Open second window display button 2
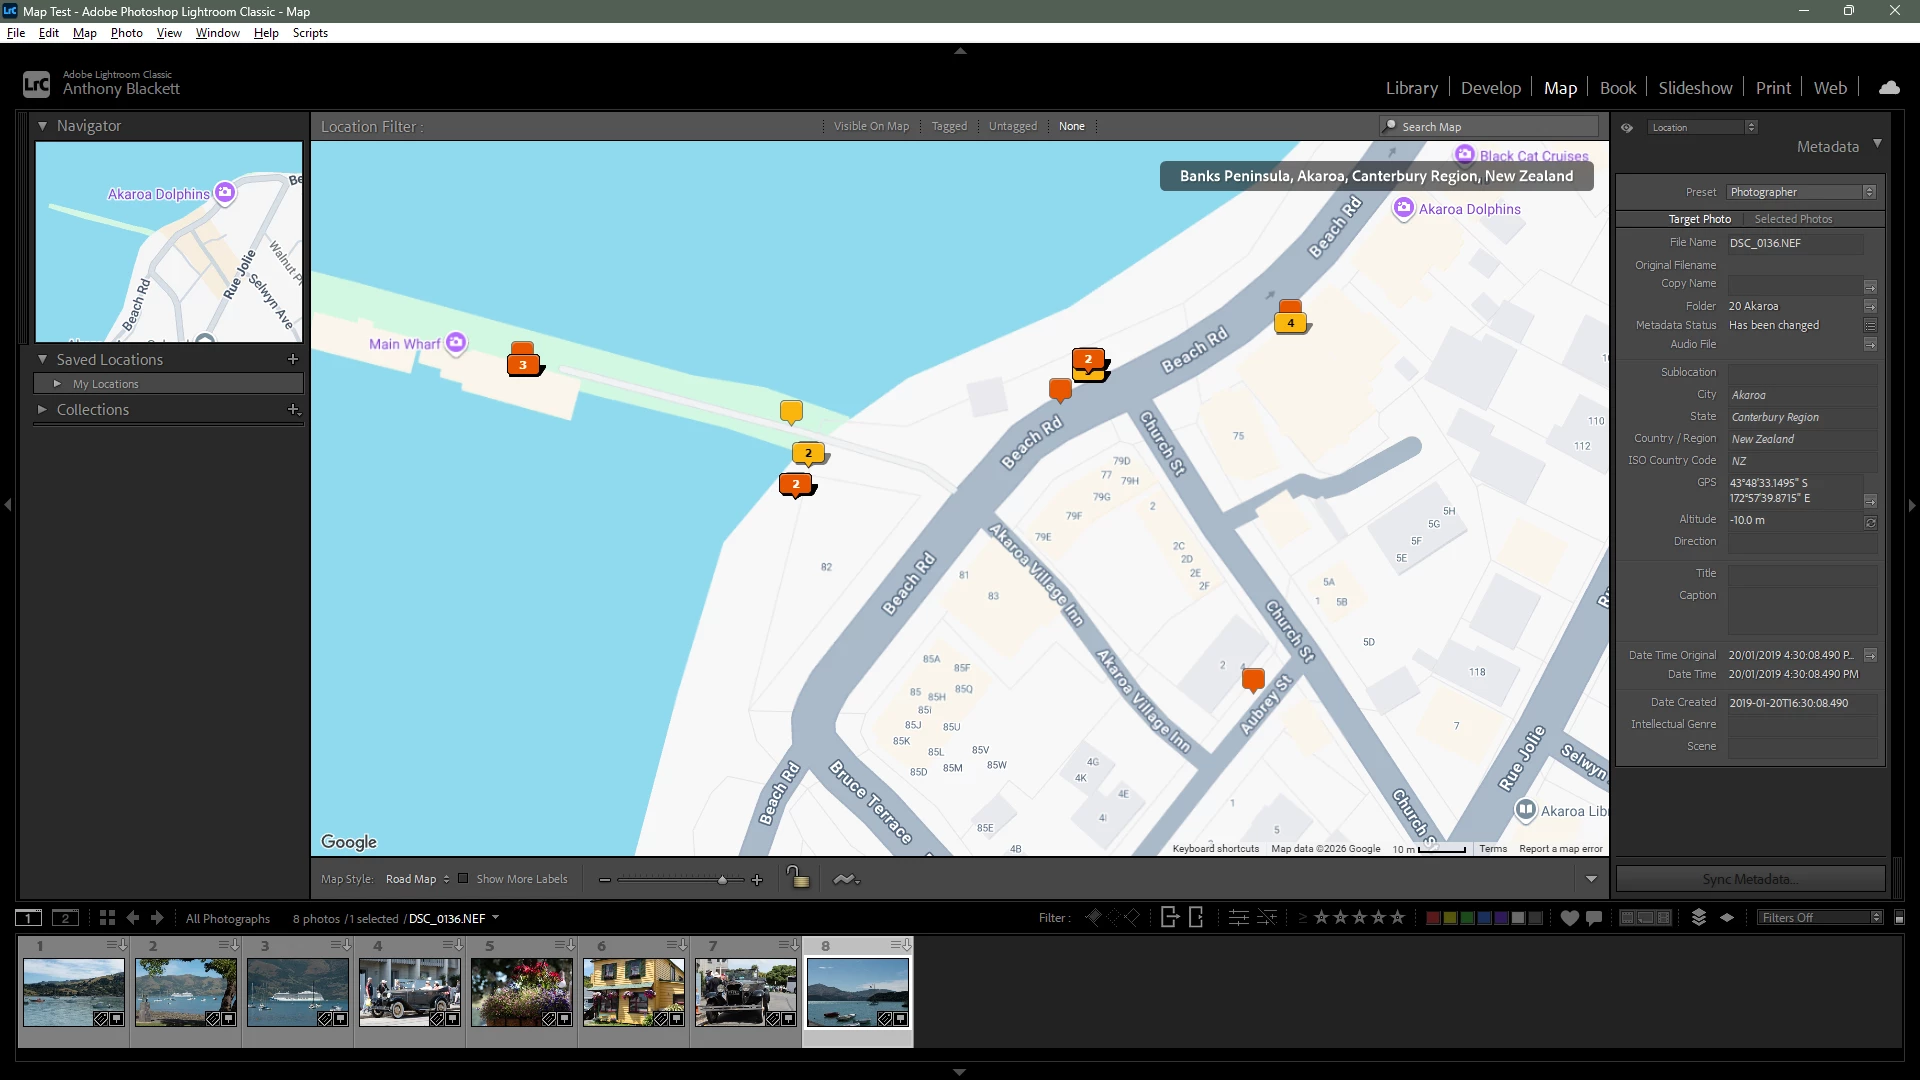 [65, 918]
